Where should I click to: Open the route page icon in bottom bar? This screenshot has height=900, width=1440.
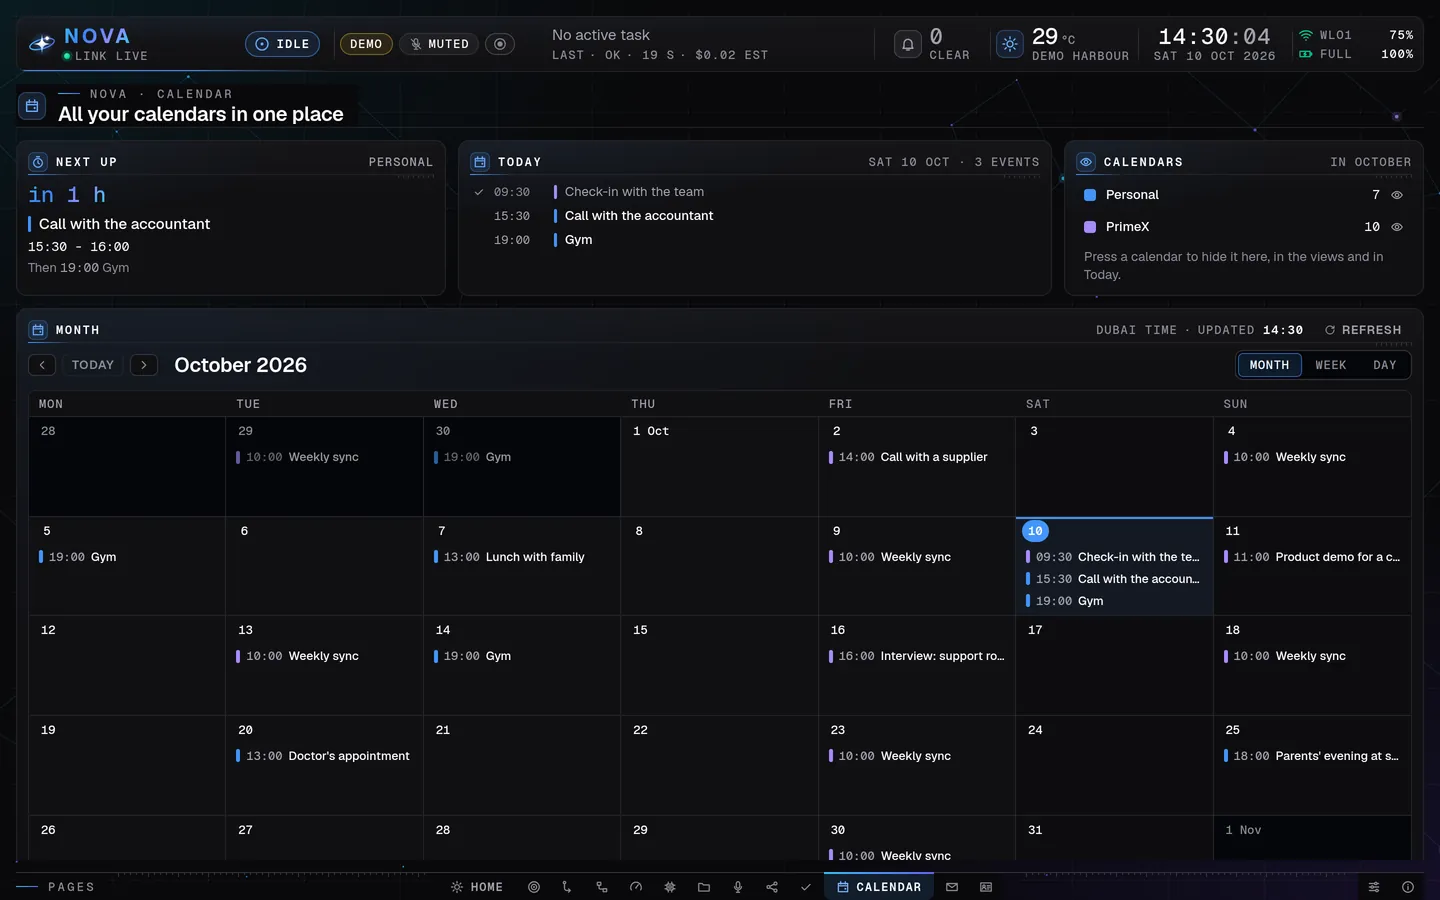click(567, 887)
